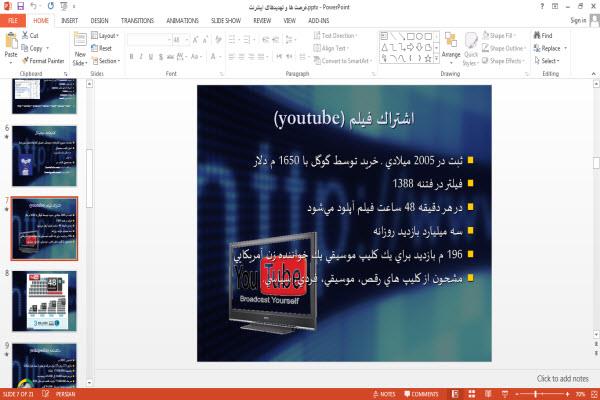
Task: Click Convert to SmartArt
Action: tap(342, 61)
